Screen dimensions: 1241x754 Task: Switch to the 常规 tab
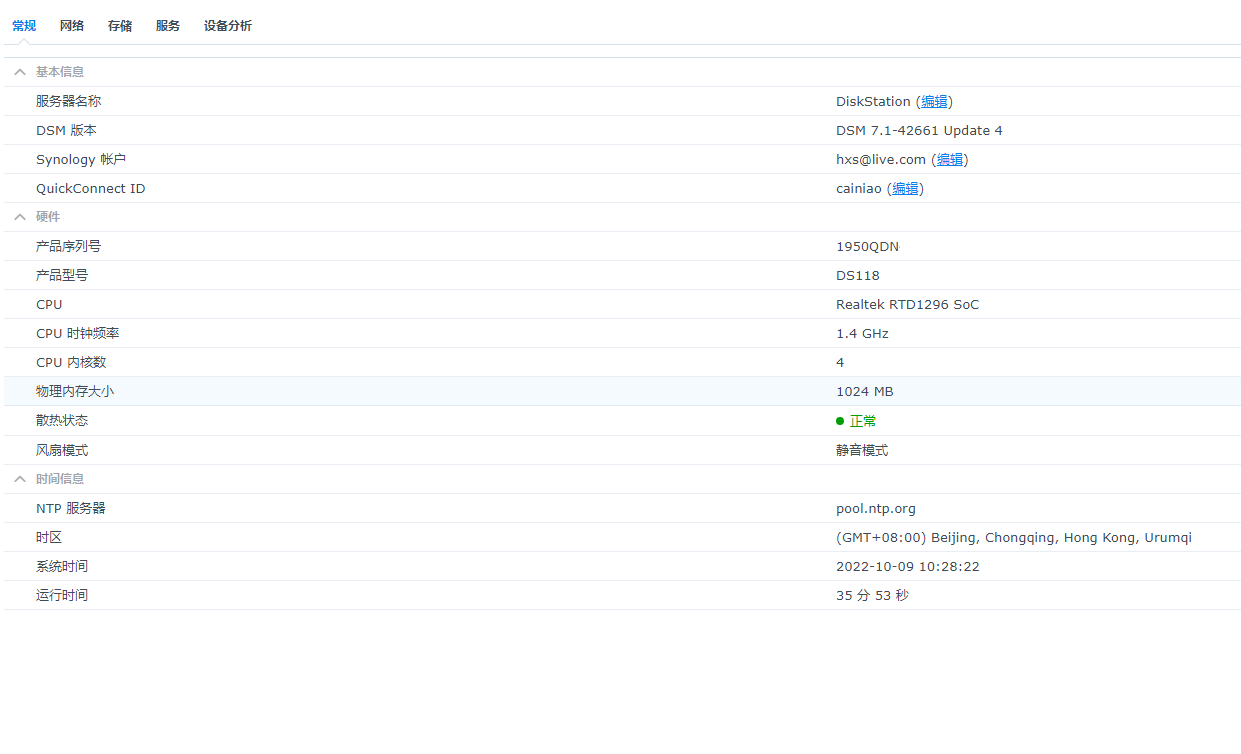pos(24,26)
